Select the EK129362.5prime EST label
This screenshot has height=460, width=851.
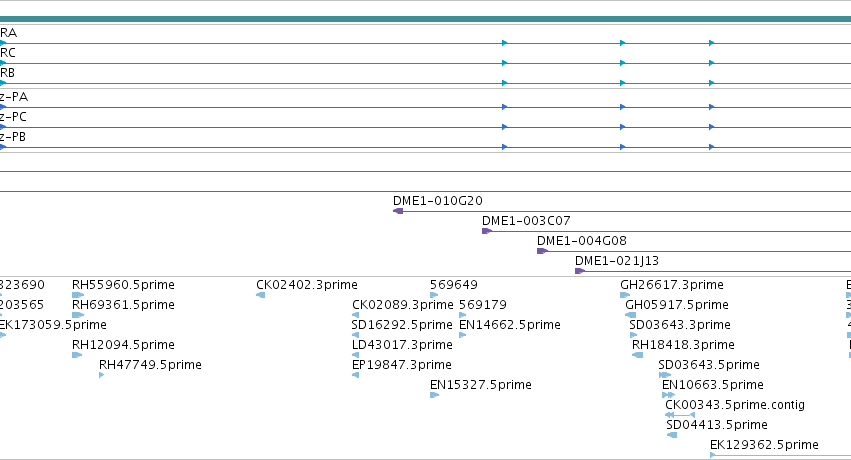tap(764, 445)
